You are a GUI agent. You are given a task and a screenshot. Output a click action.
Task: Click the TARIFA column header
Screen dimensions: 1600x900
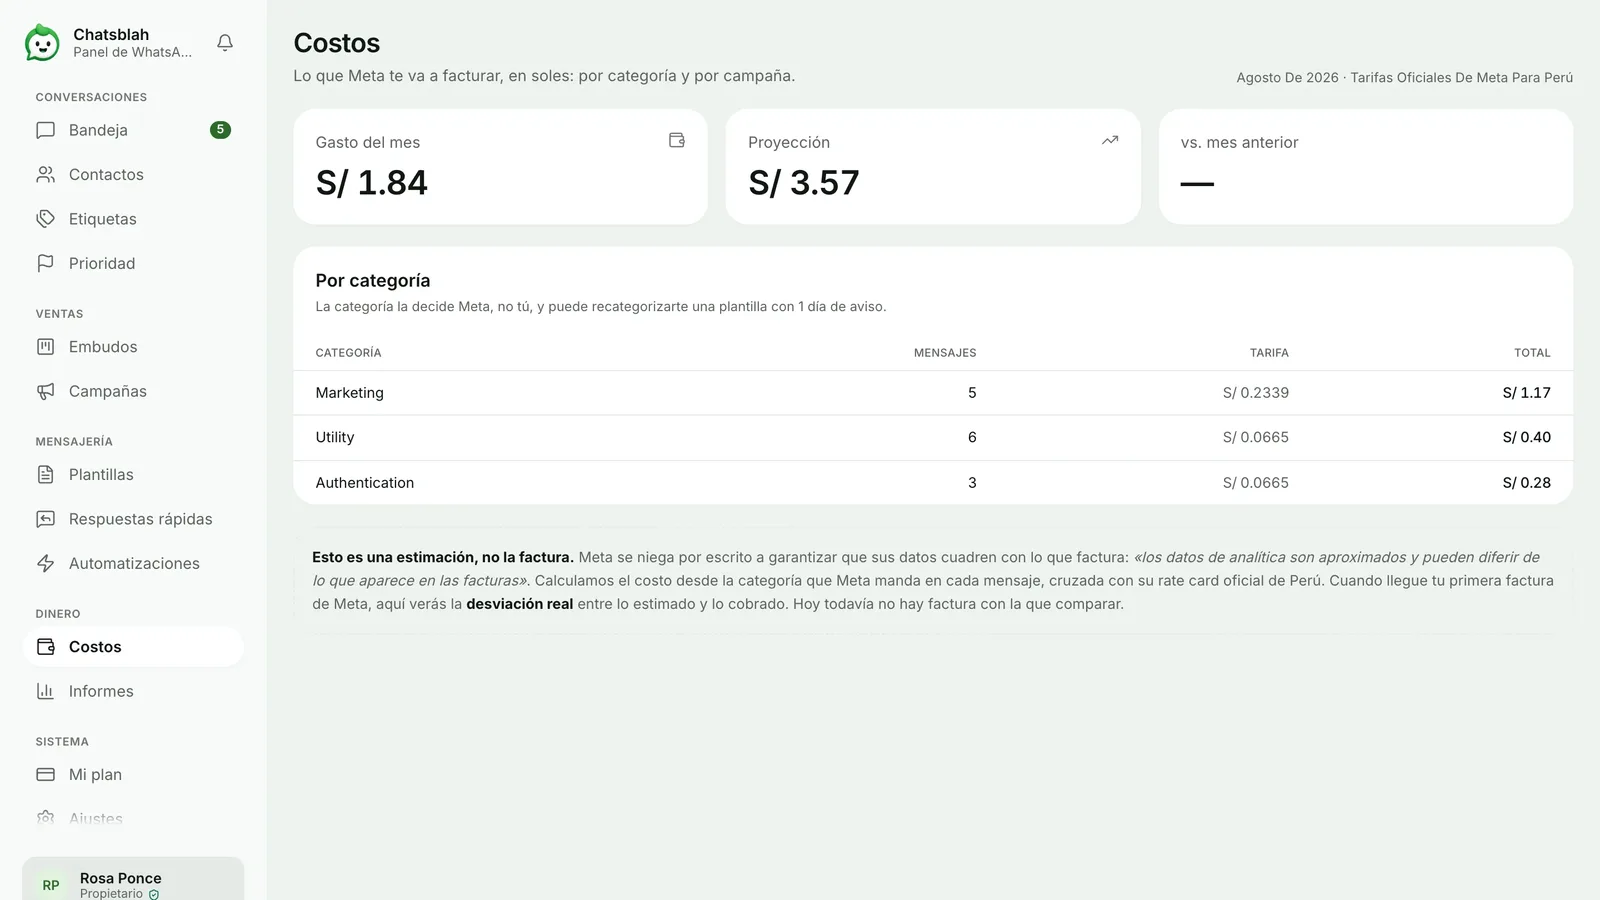(1269, 353)
